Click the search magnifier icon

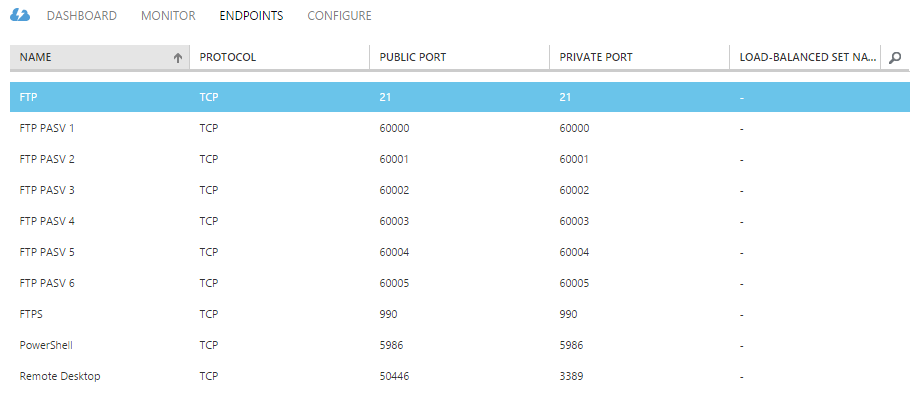[x=895, y=57]
